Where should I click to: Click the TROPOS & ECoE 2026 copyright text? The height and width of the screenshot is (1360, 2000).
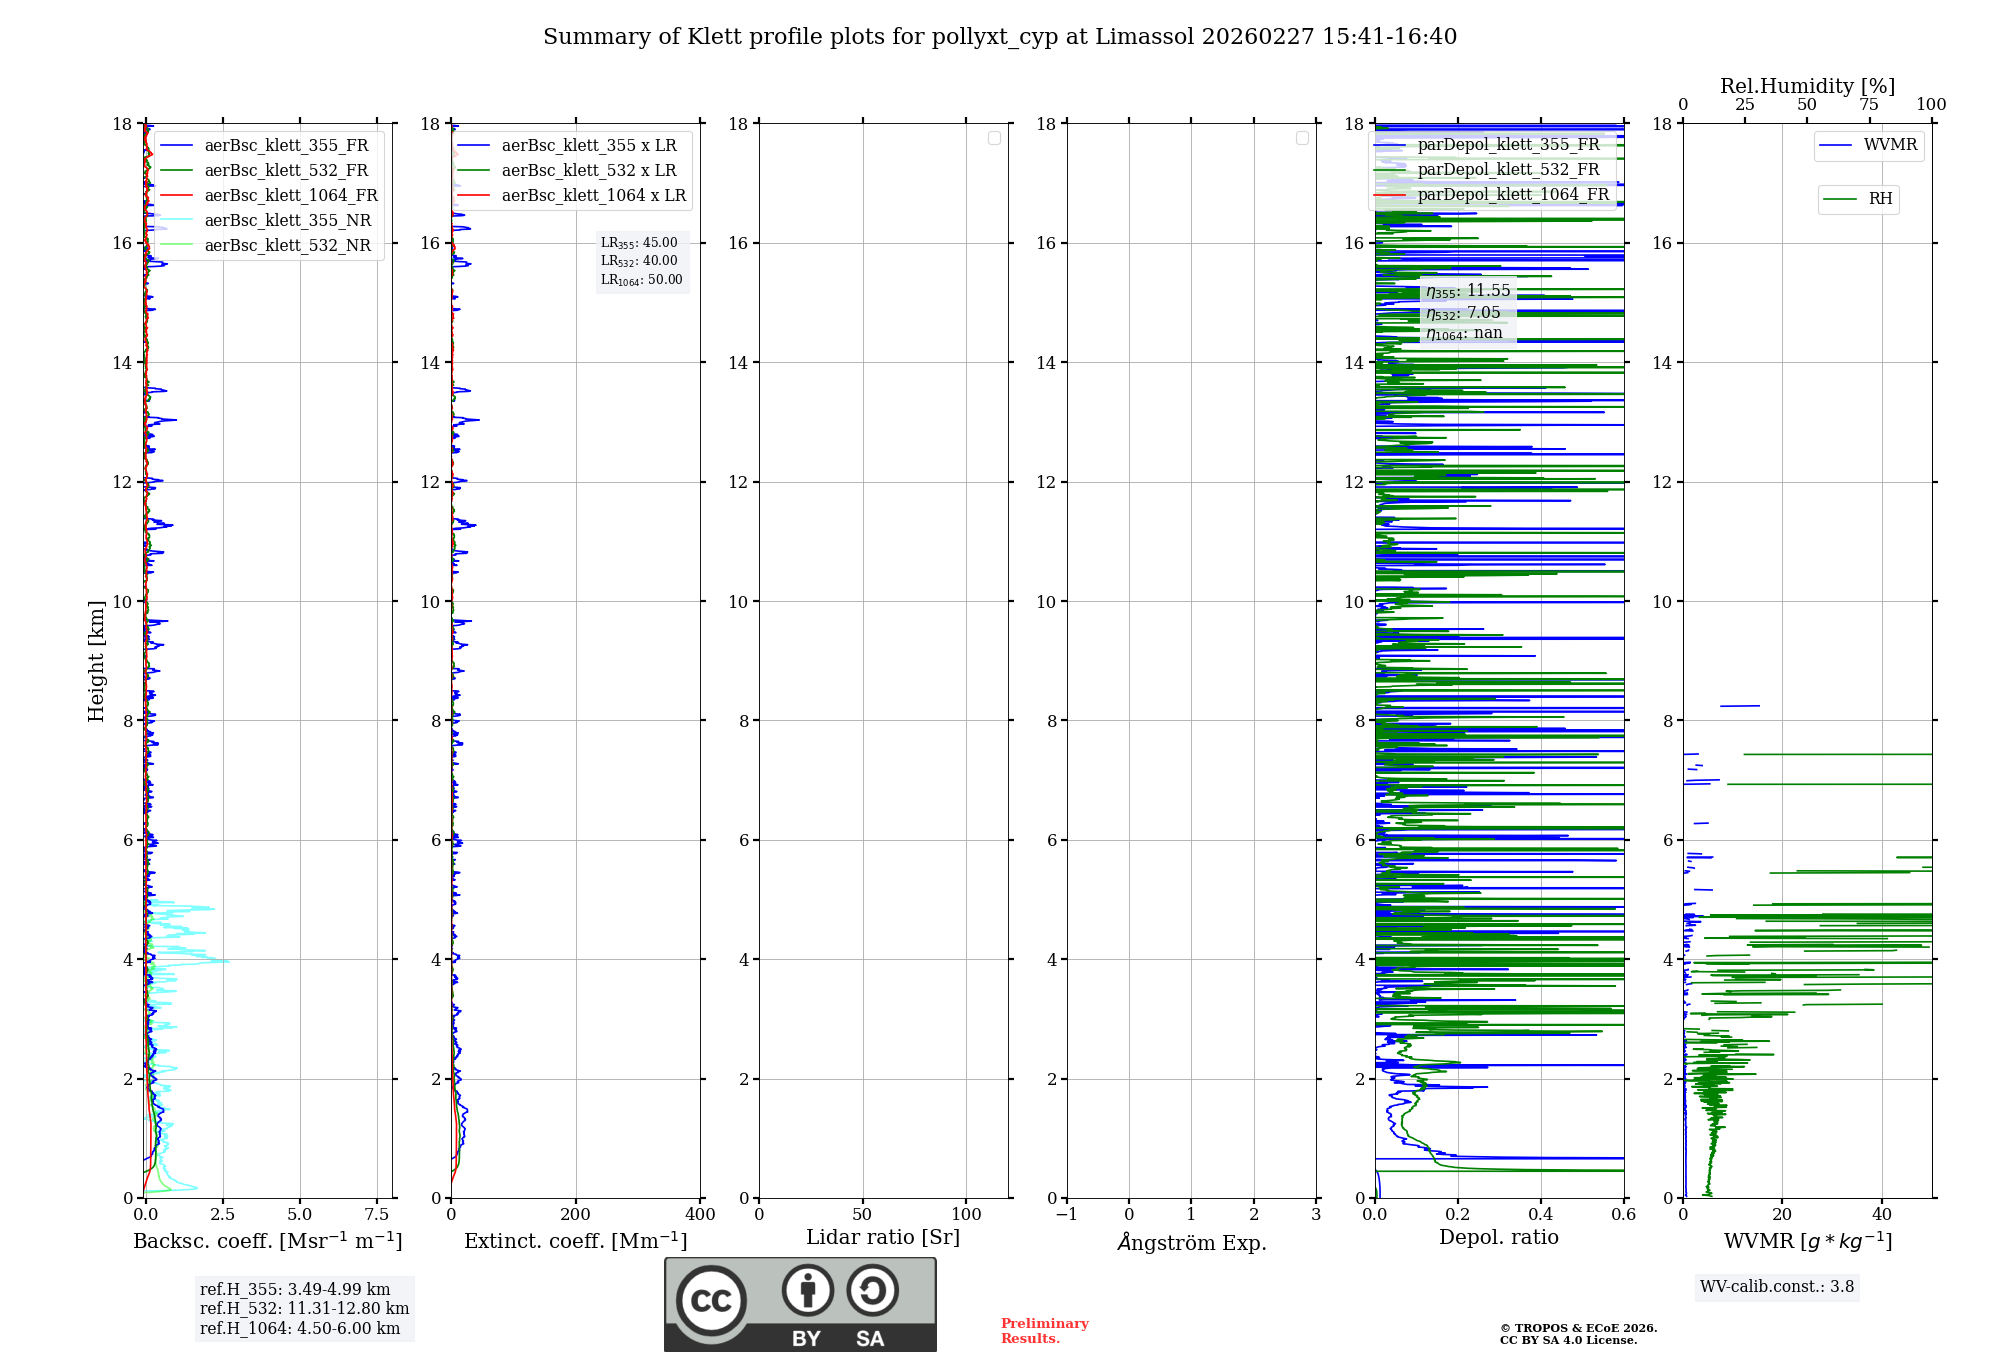pyautogui.click(x=1578, y=1329)
